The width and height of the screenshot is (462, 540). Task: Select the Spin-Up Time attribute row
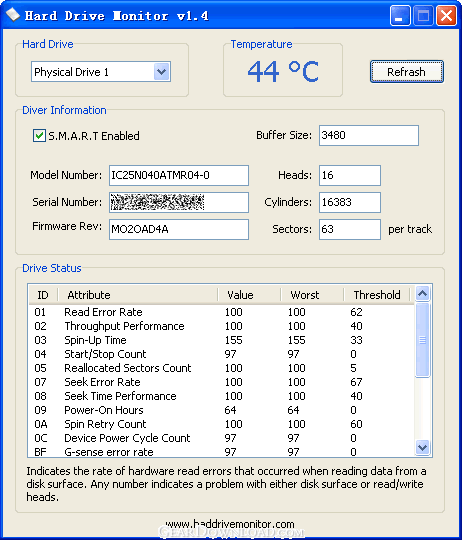221,340
